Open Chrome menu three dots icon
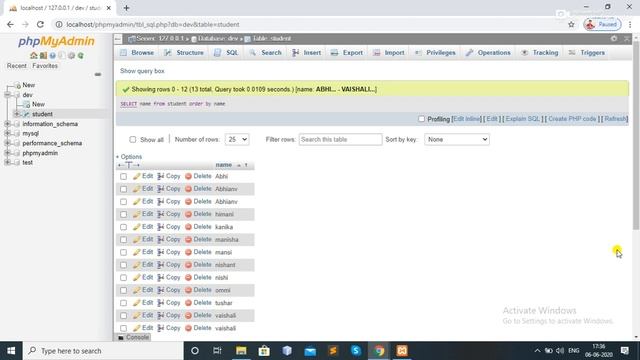Image resolution: width=640 pixels, height=360 pixels. click(x=630, y=24)
